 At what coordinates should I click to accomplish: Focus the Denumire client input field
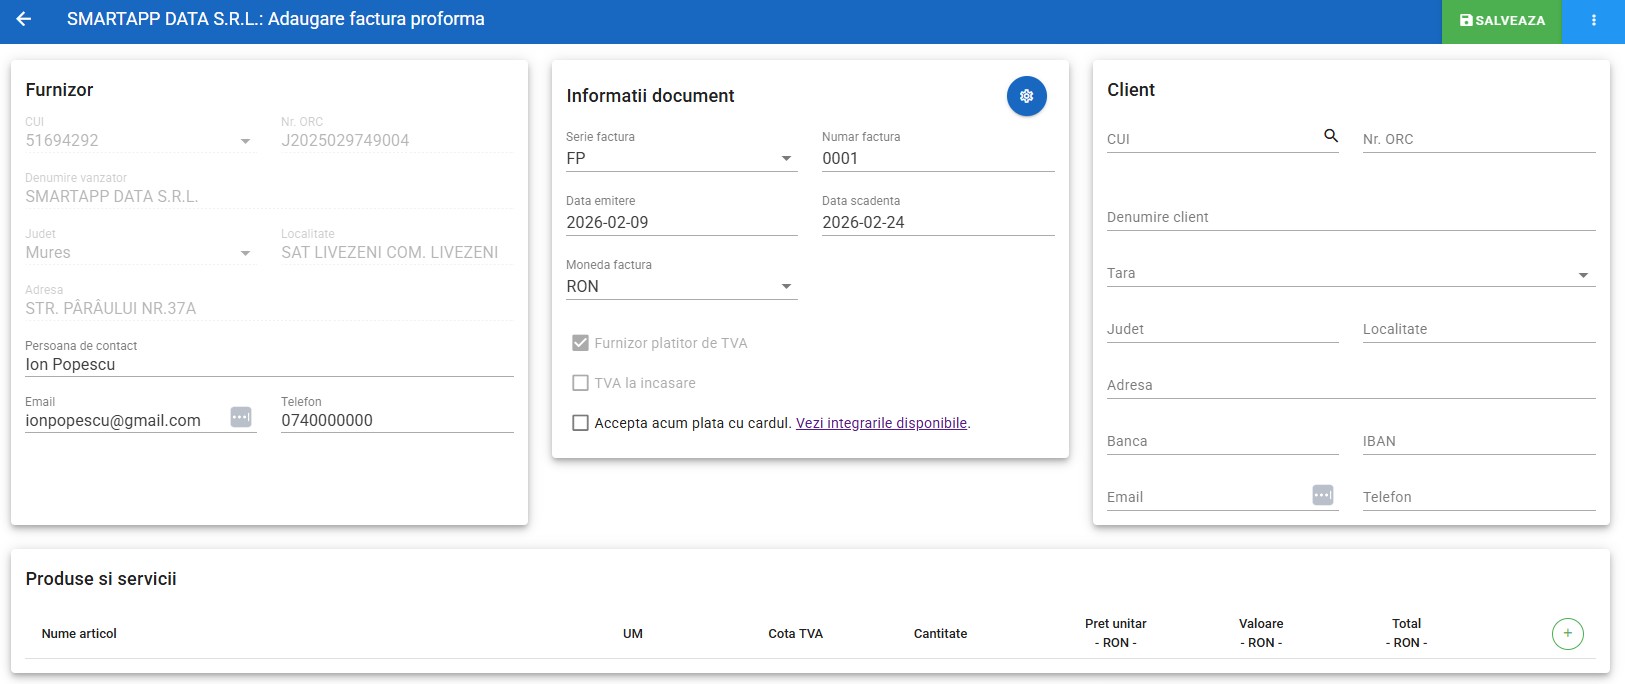tap(1350, 217)
